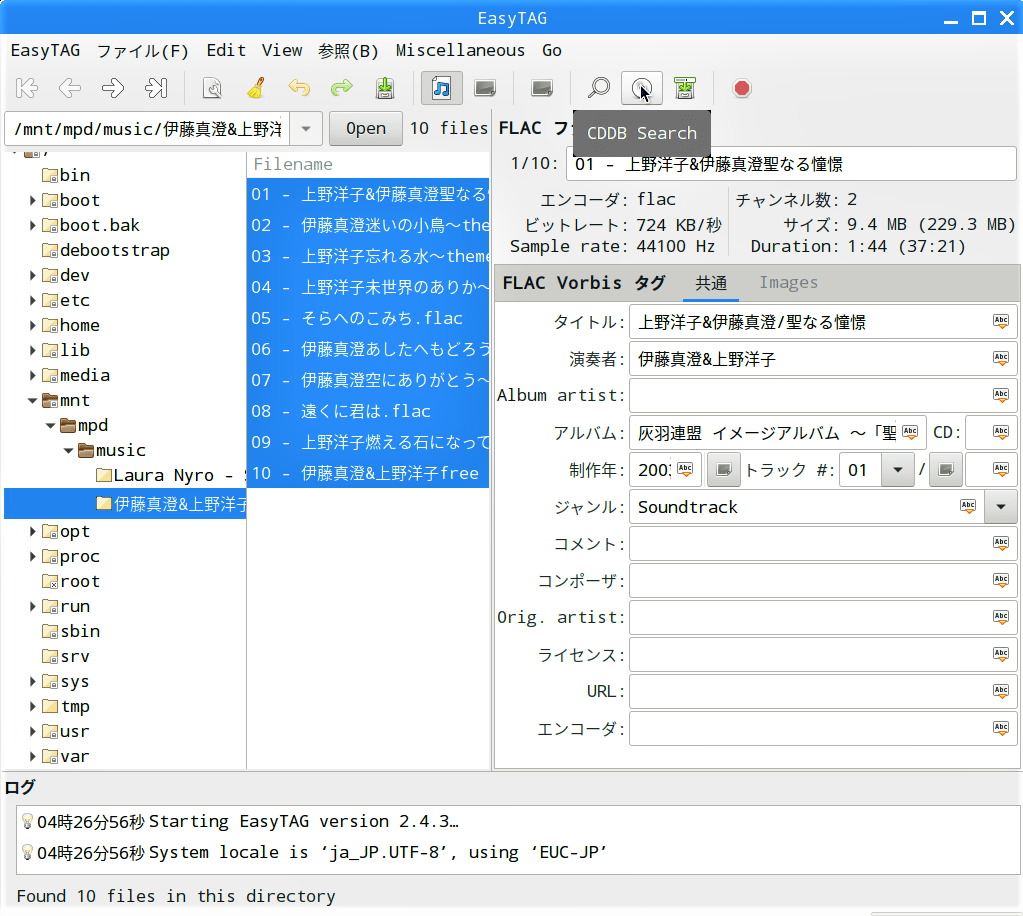The image size is (1023, 916).
Task: Click Abc icon in the URL field
Action: tap(1001, 691)
